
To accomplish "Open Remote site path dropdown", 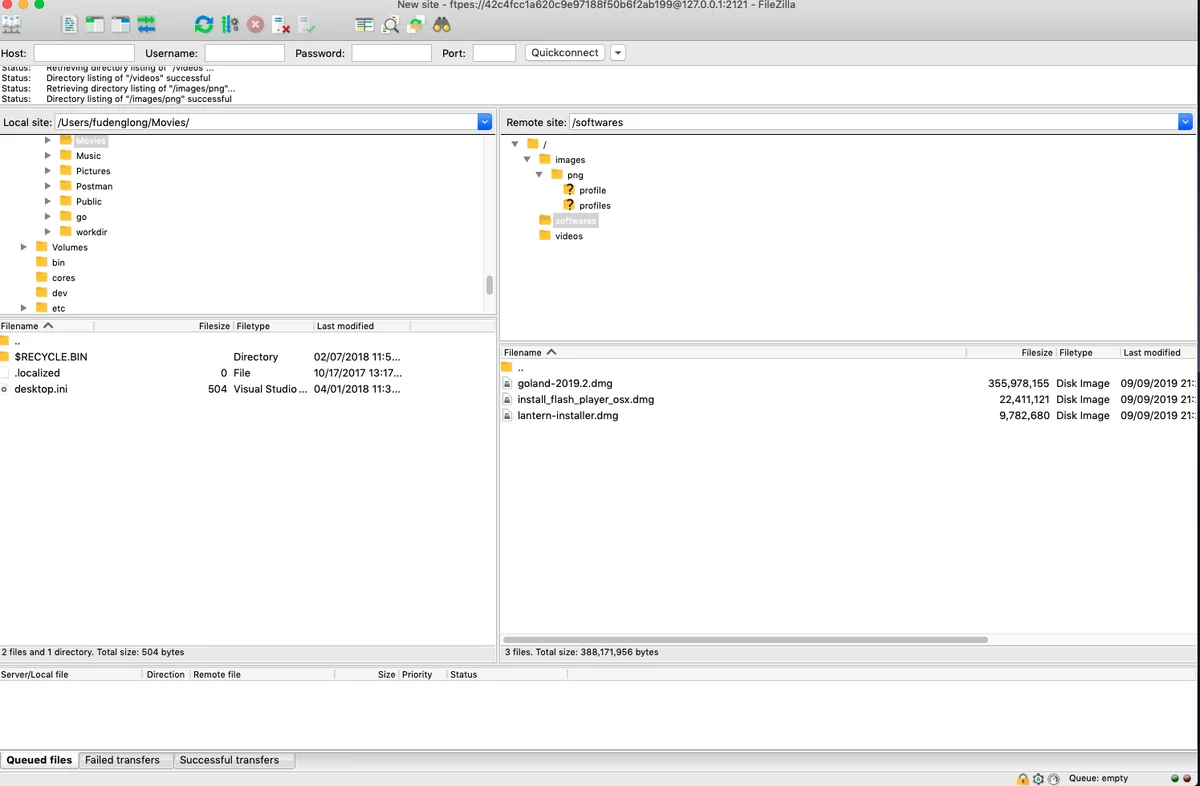I will tap(1186, 122).
